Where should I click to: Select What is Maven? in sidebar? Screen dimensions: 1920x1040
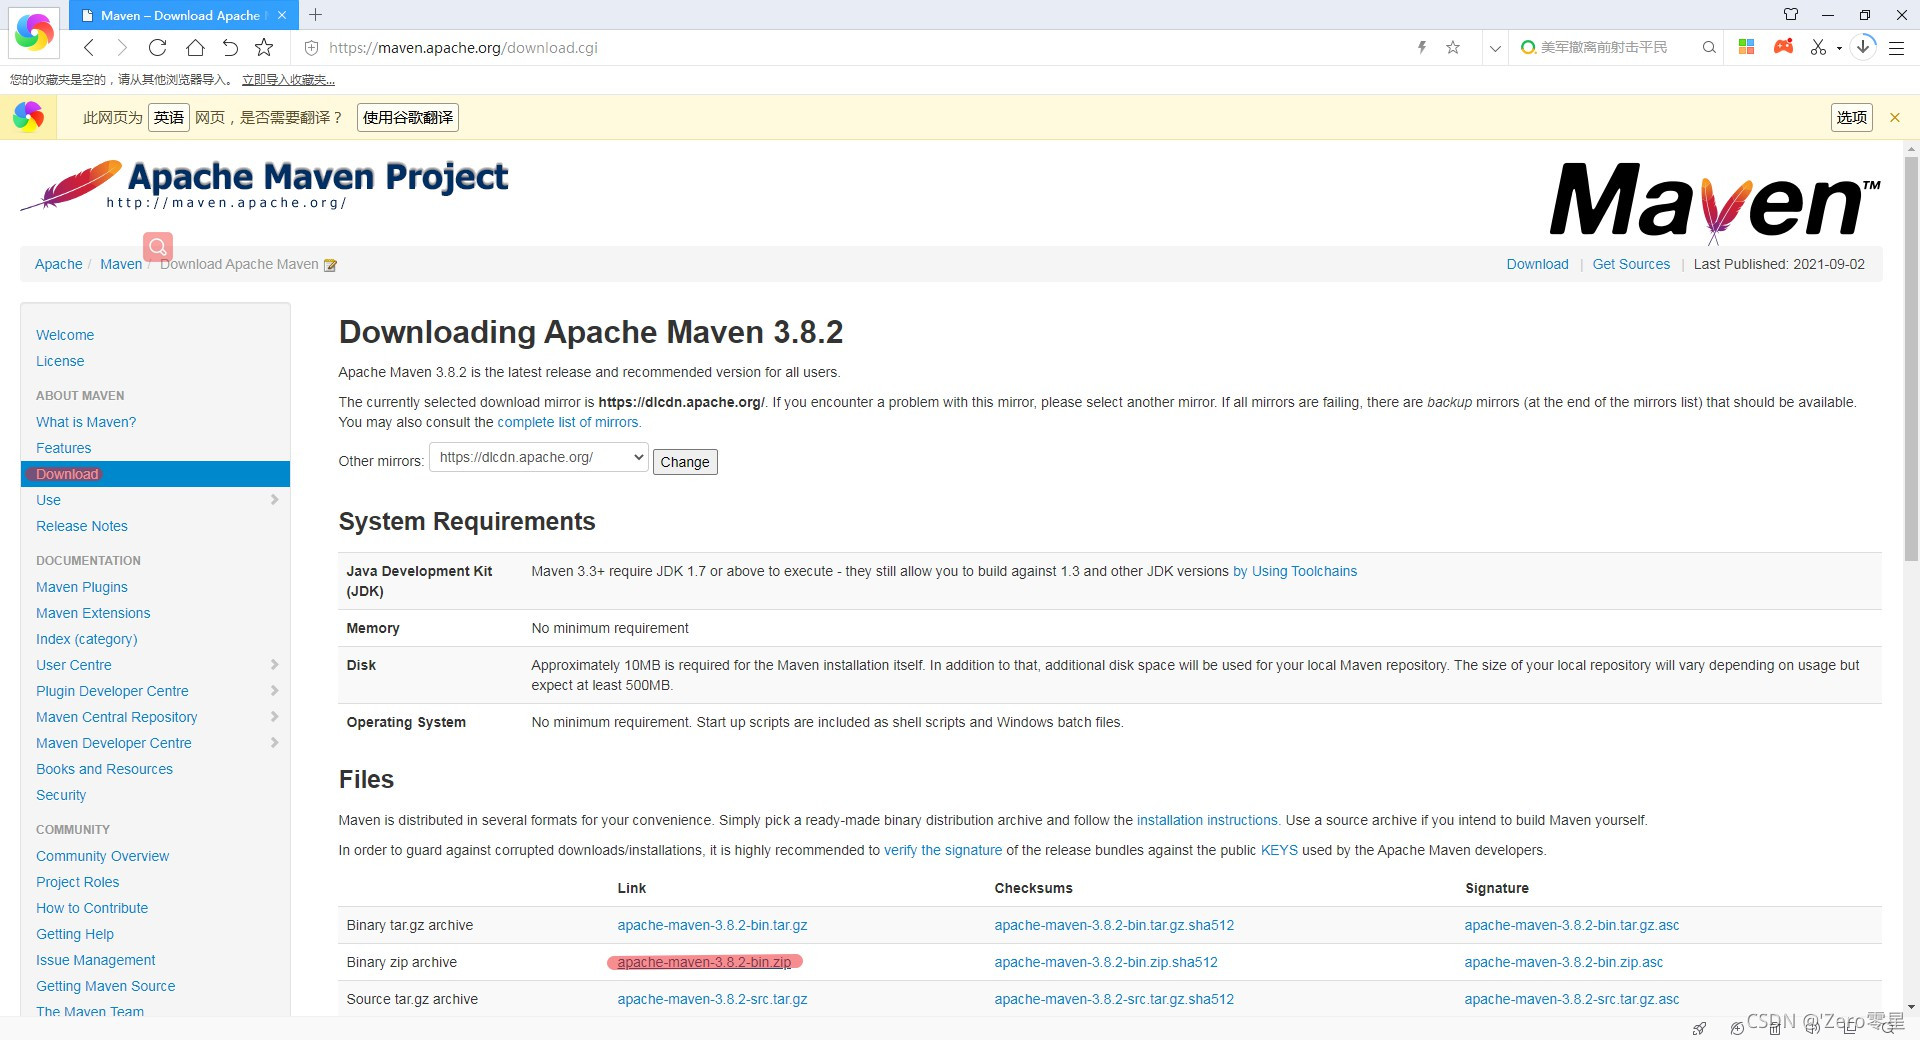(86, 422)
